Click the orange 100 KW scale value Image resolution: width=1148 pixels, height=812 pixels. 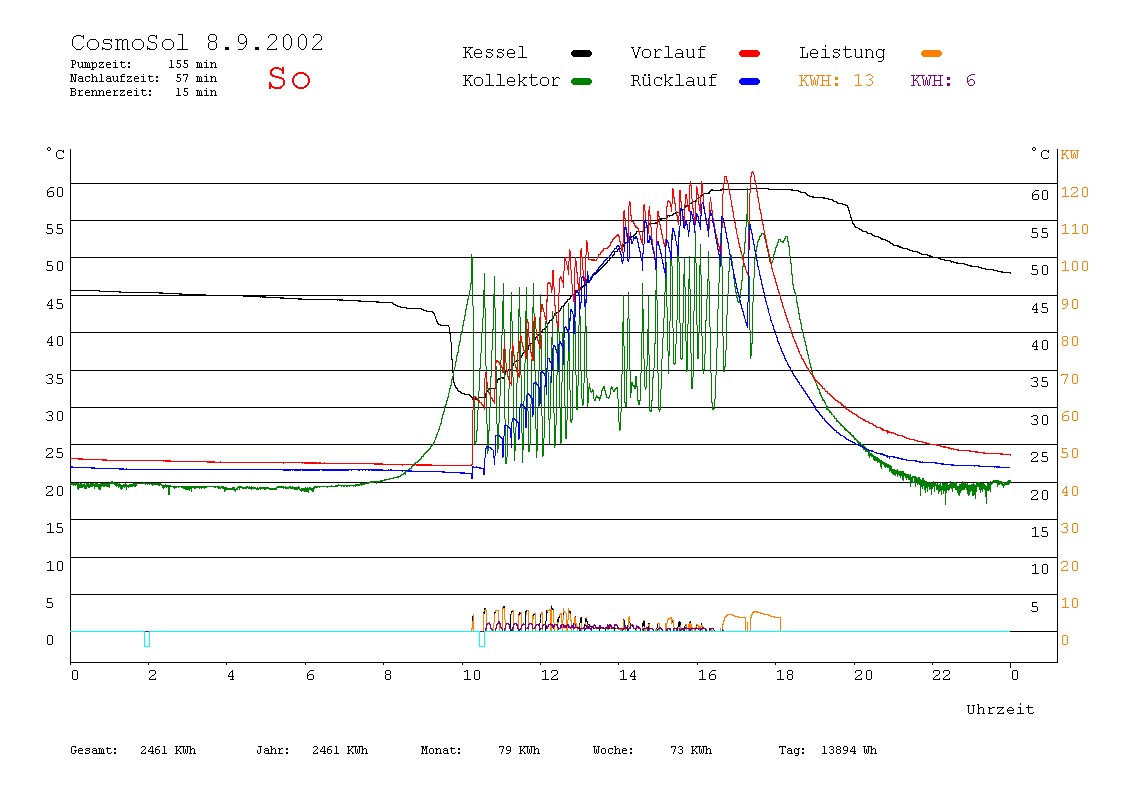pos(1075,267)
